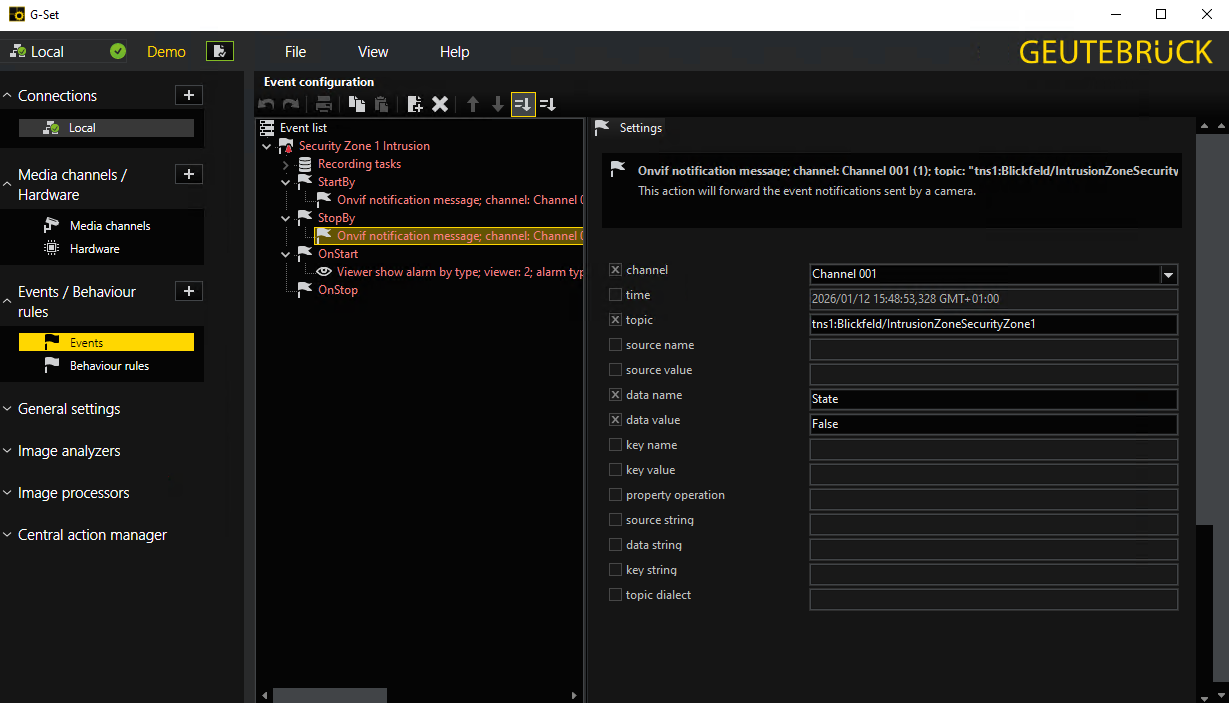This screenshot has height=703, width=1229.
Task: Click the delete X icon in toolbar
Action: click(439, 104)
